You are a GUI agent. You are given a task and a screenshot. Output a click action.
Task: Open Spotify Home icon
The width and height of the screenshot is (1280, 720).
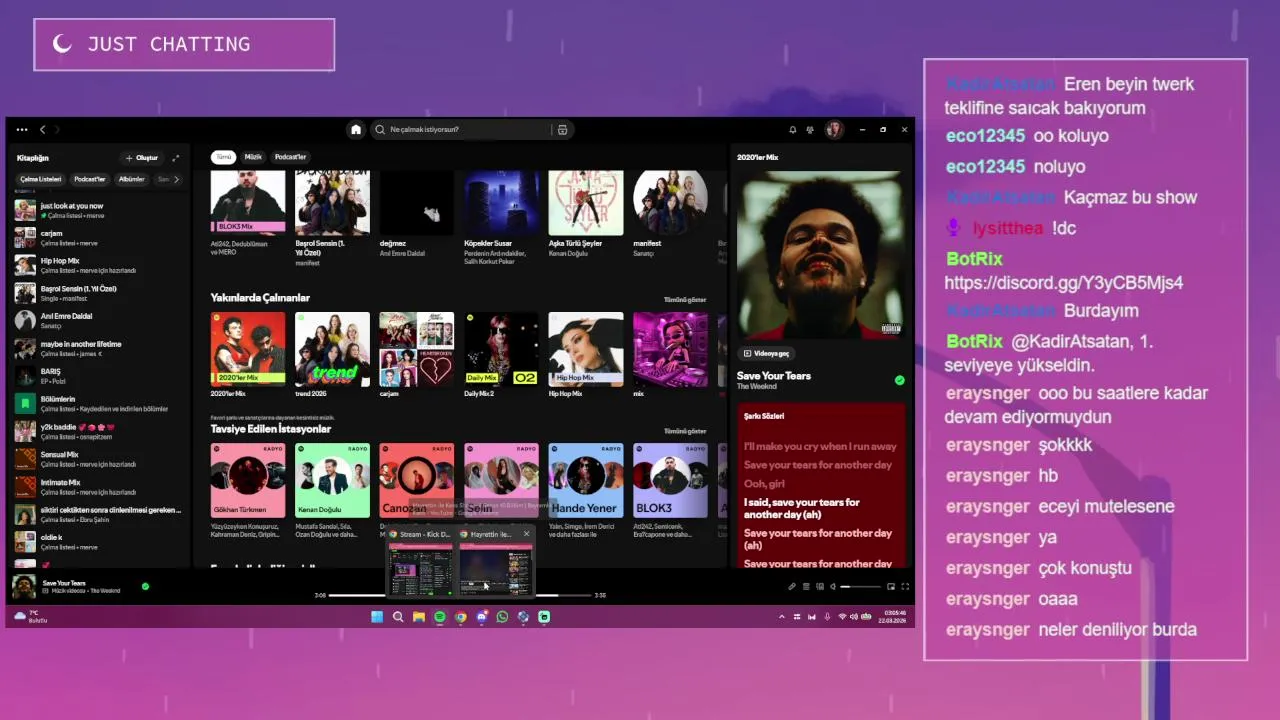point(355,130)
